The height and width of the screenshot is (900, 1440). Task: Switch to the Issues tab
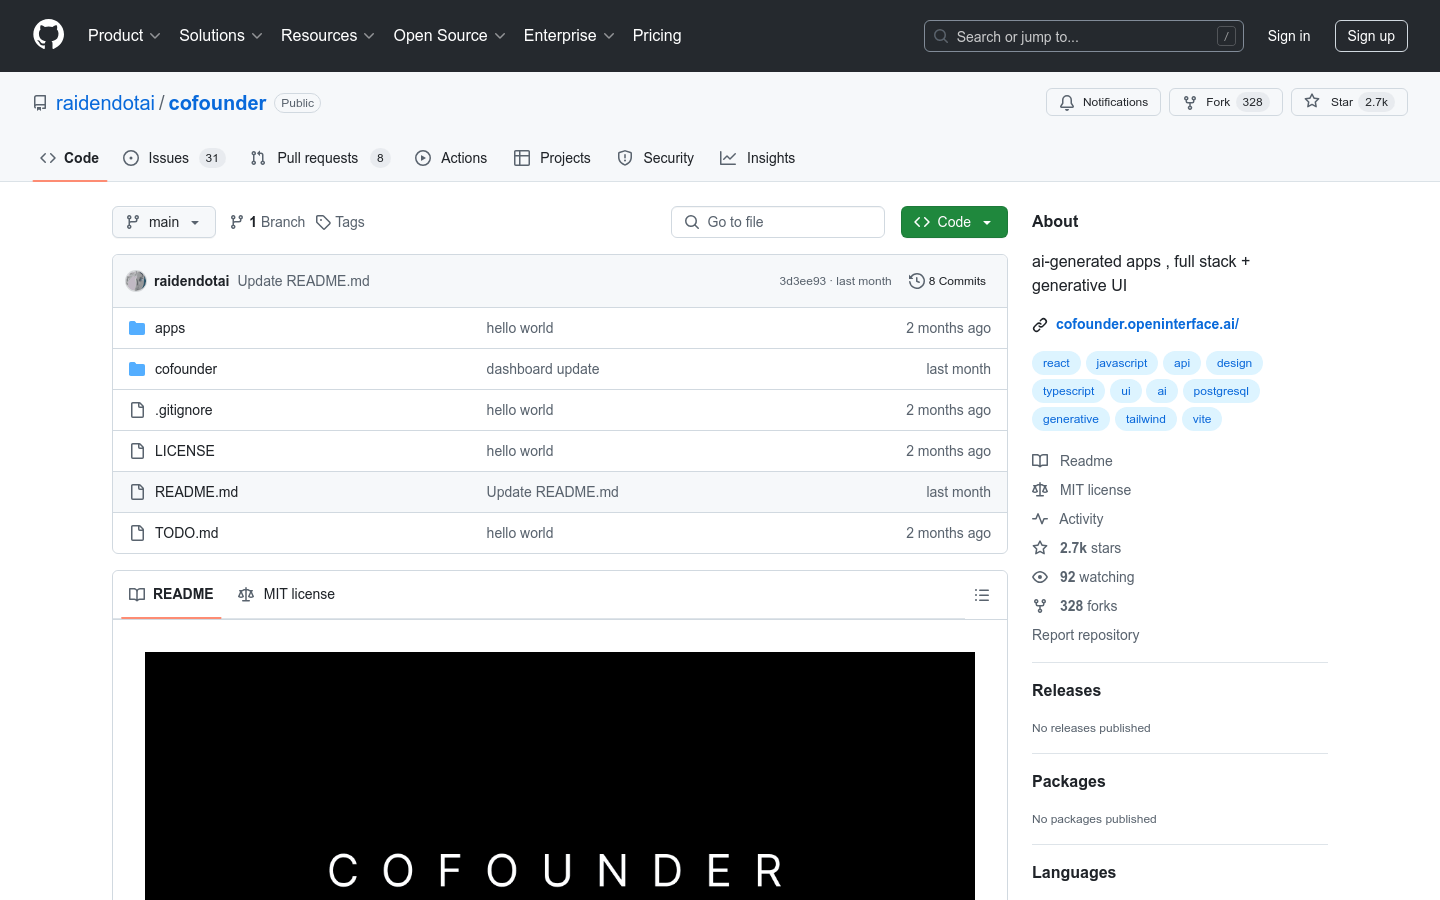174,158
